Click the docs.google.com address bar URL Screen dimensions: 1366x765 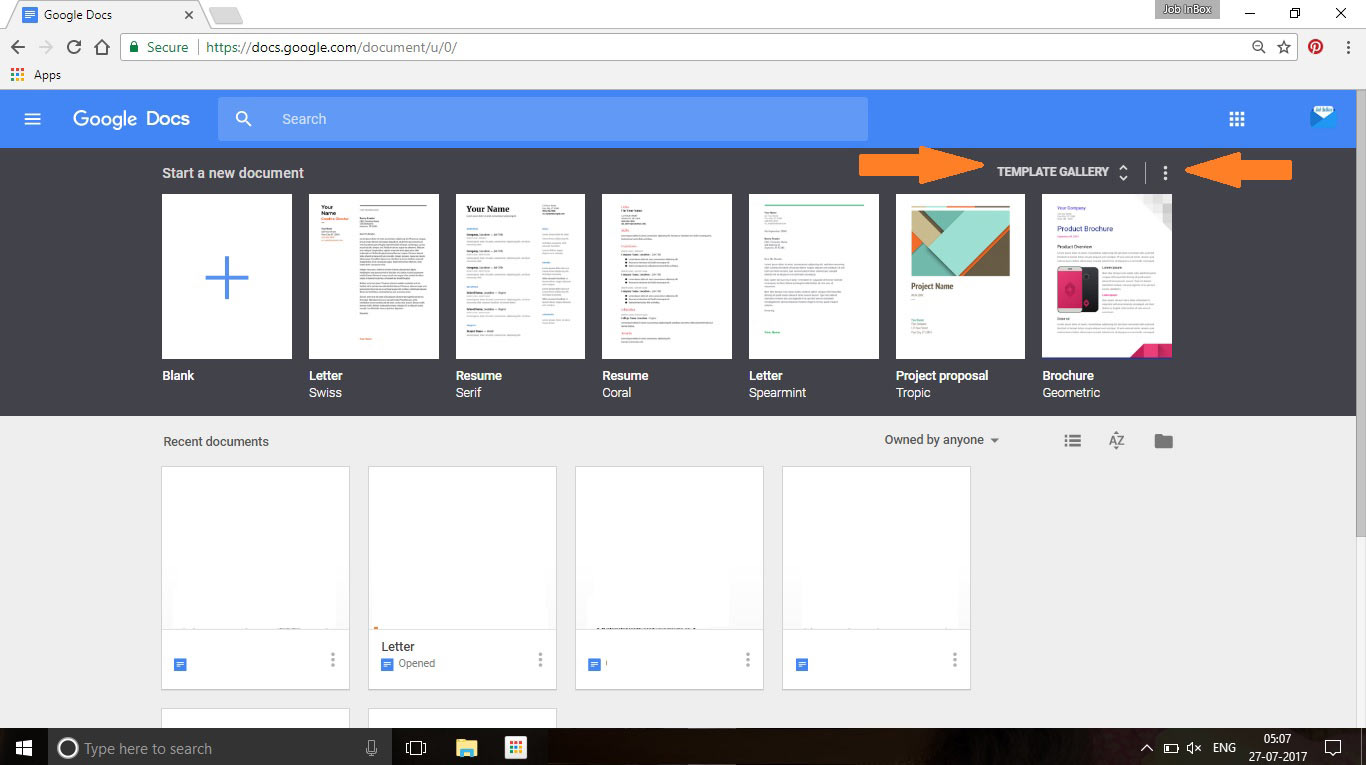[x=331, y=47]
